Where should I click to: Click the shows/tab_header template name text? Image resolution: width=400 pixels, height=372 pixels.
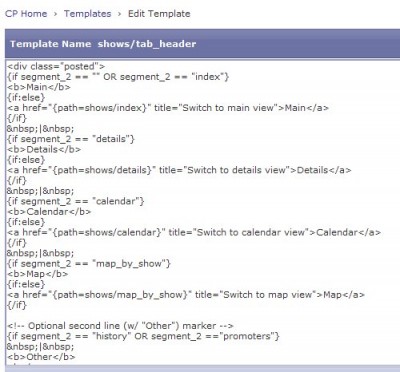tap(147, 44)
